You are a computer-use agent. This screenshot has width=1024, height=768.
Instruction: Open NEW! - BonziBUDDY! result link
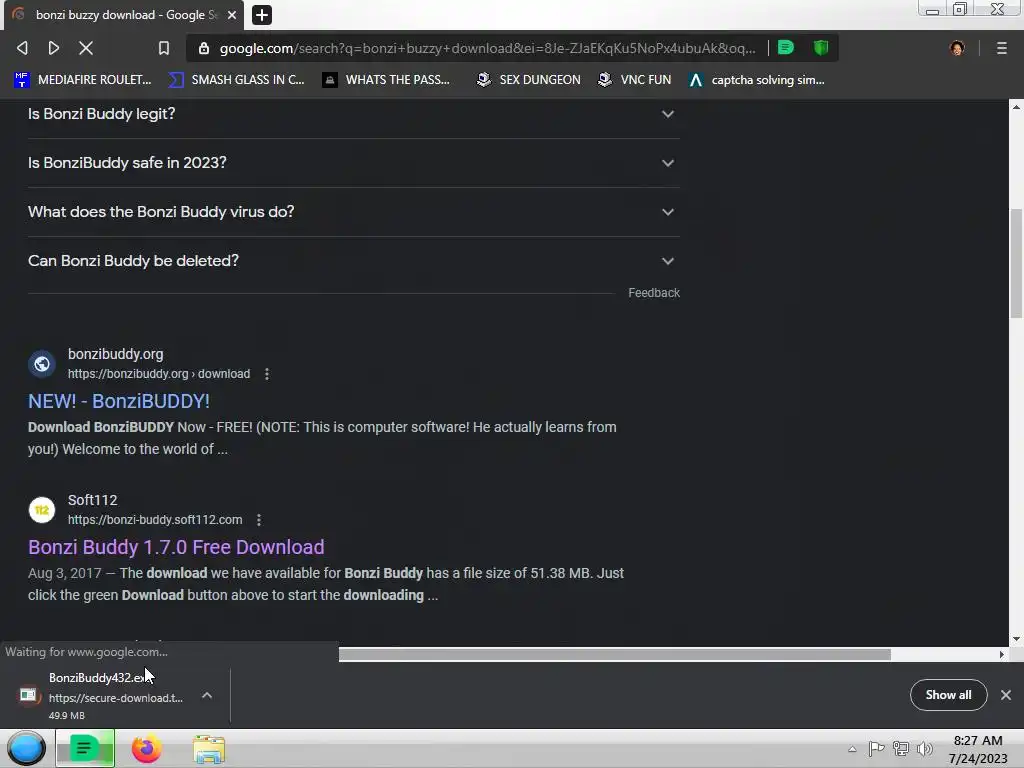click(x=119, y=401)
